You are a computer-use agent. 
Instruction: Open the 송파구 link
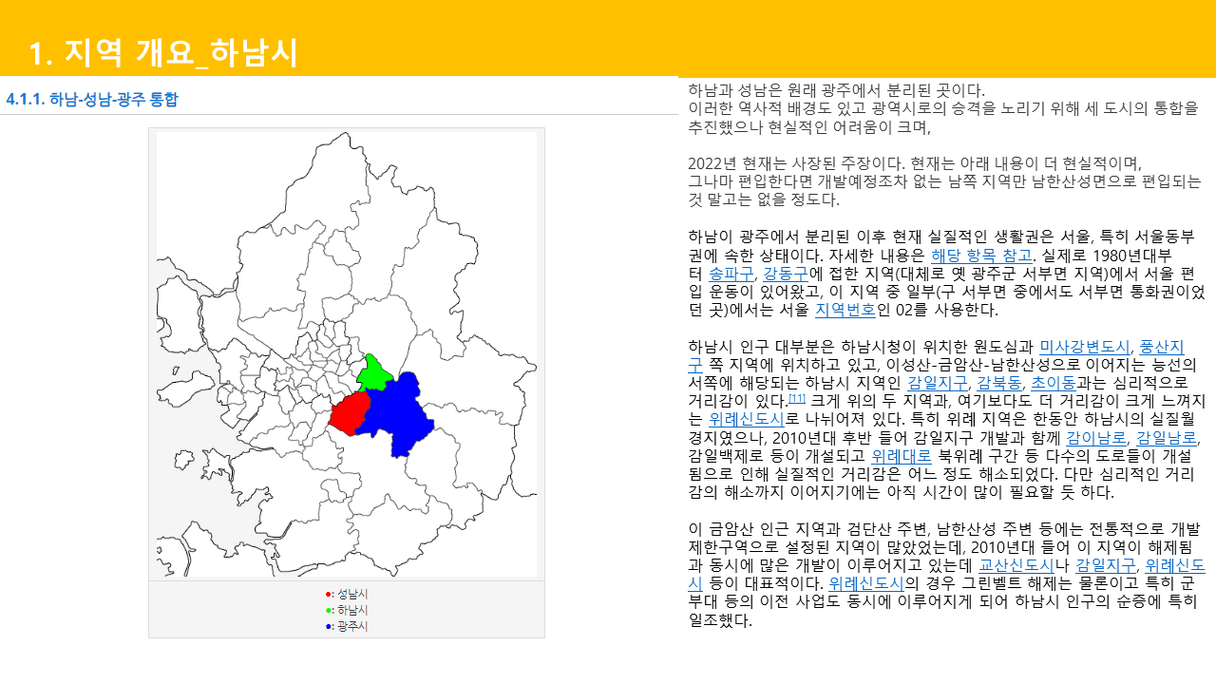[x=731, y=273]
